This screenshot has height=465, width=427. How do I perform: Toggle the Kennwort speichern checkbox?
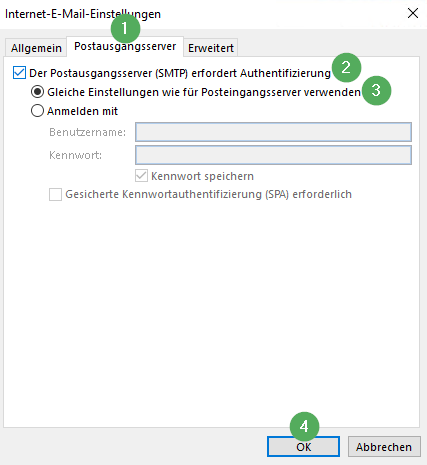141,176
